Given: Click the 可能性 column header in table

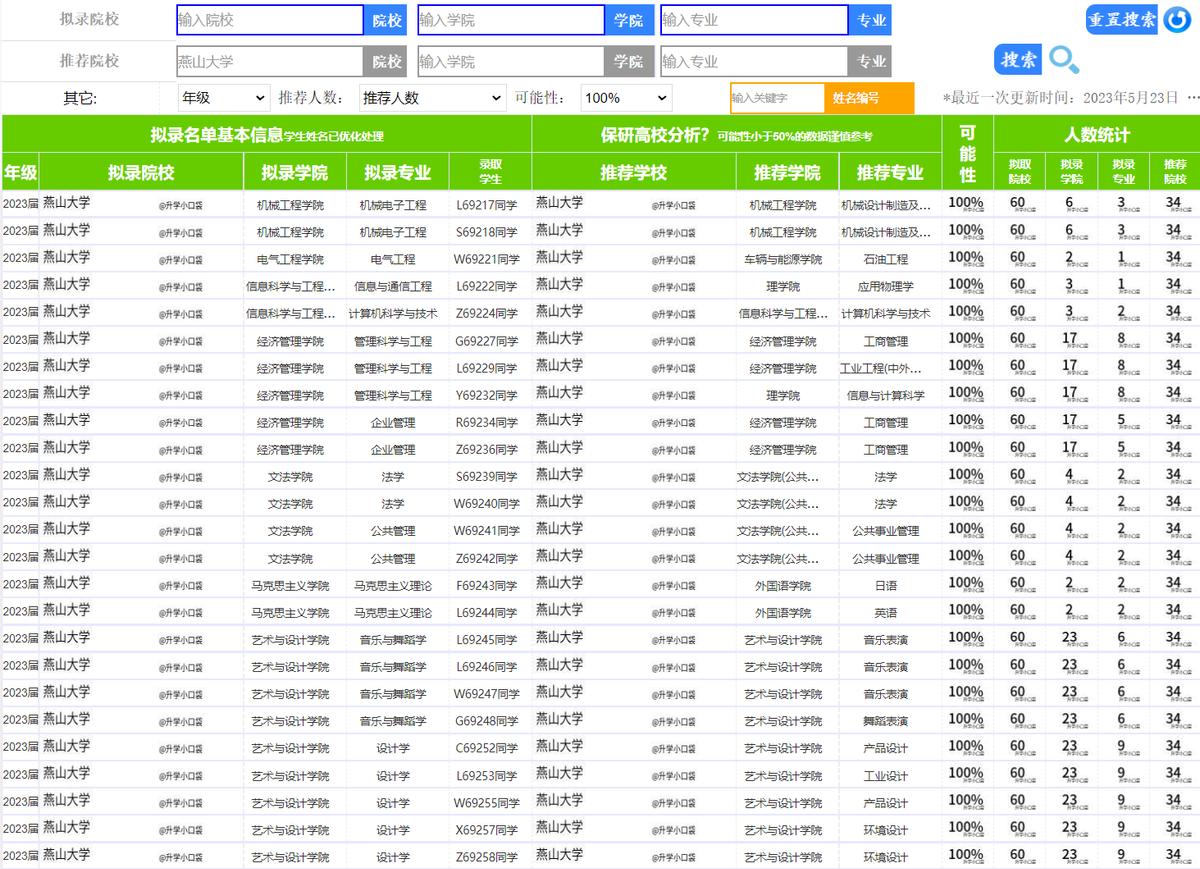Looking at the screenshot, I should click(x=967, y=153).
